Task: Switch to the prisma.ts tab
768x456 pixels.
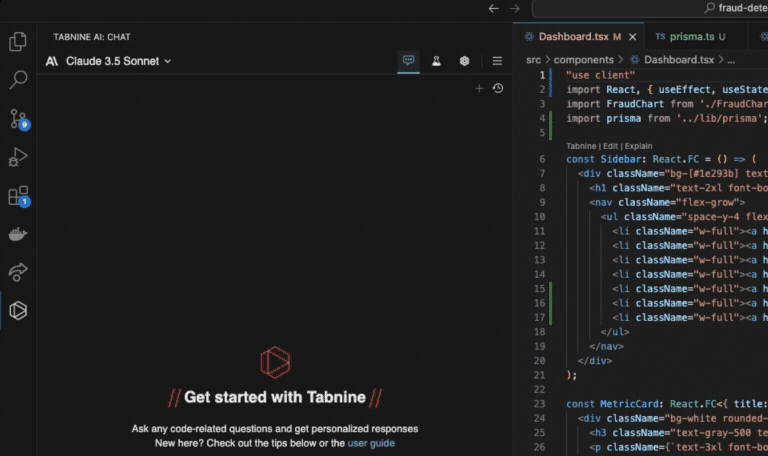Action: point(691,37)
